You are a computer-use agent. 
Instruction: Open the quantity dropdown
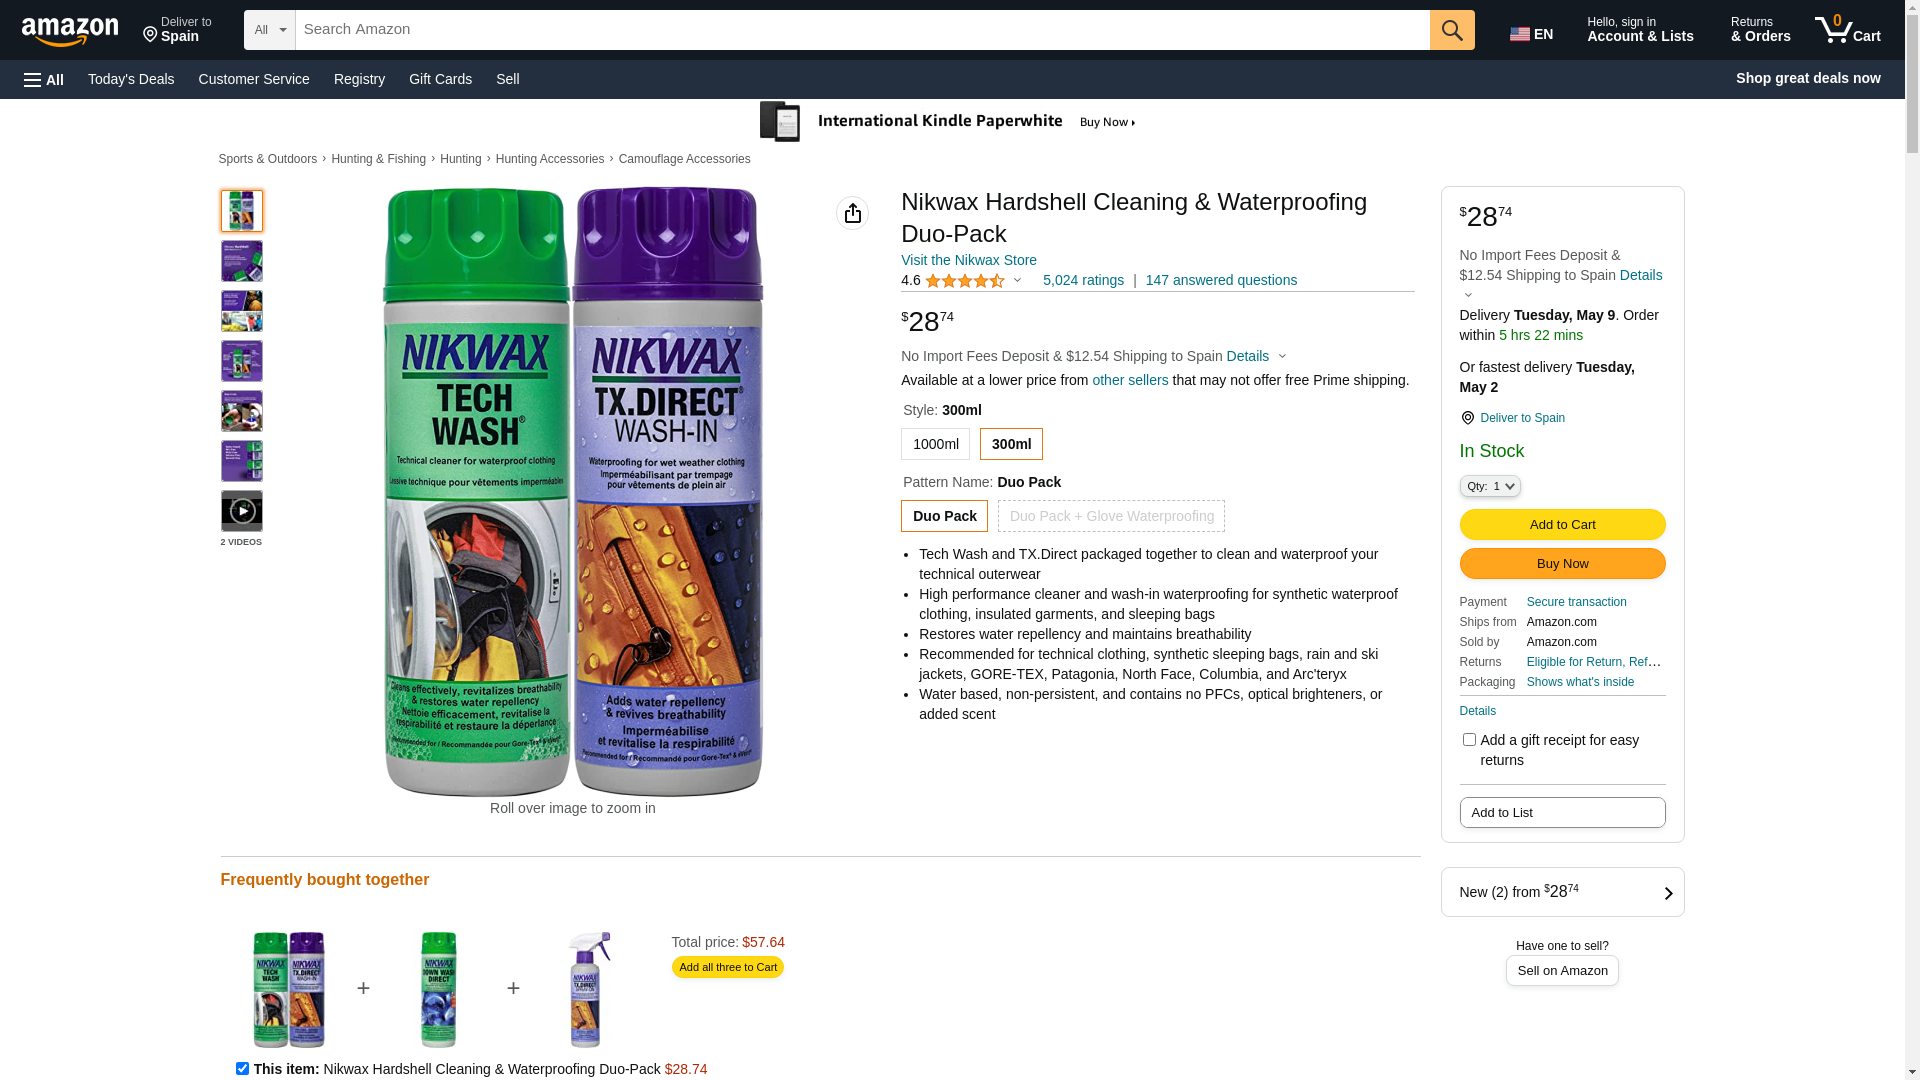pyautogui.click(x=1489, y=486)
